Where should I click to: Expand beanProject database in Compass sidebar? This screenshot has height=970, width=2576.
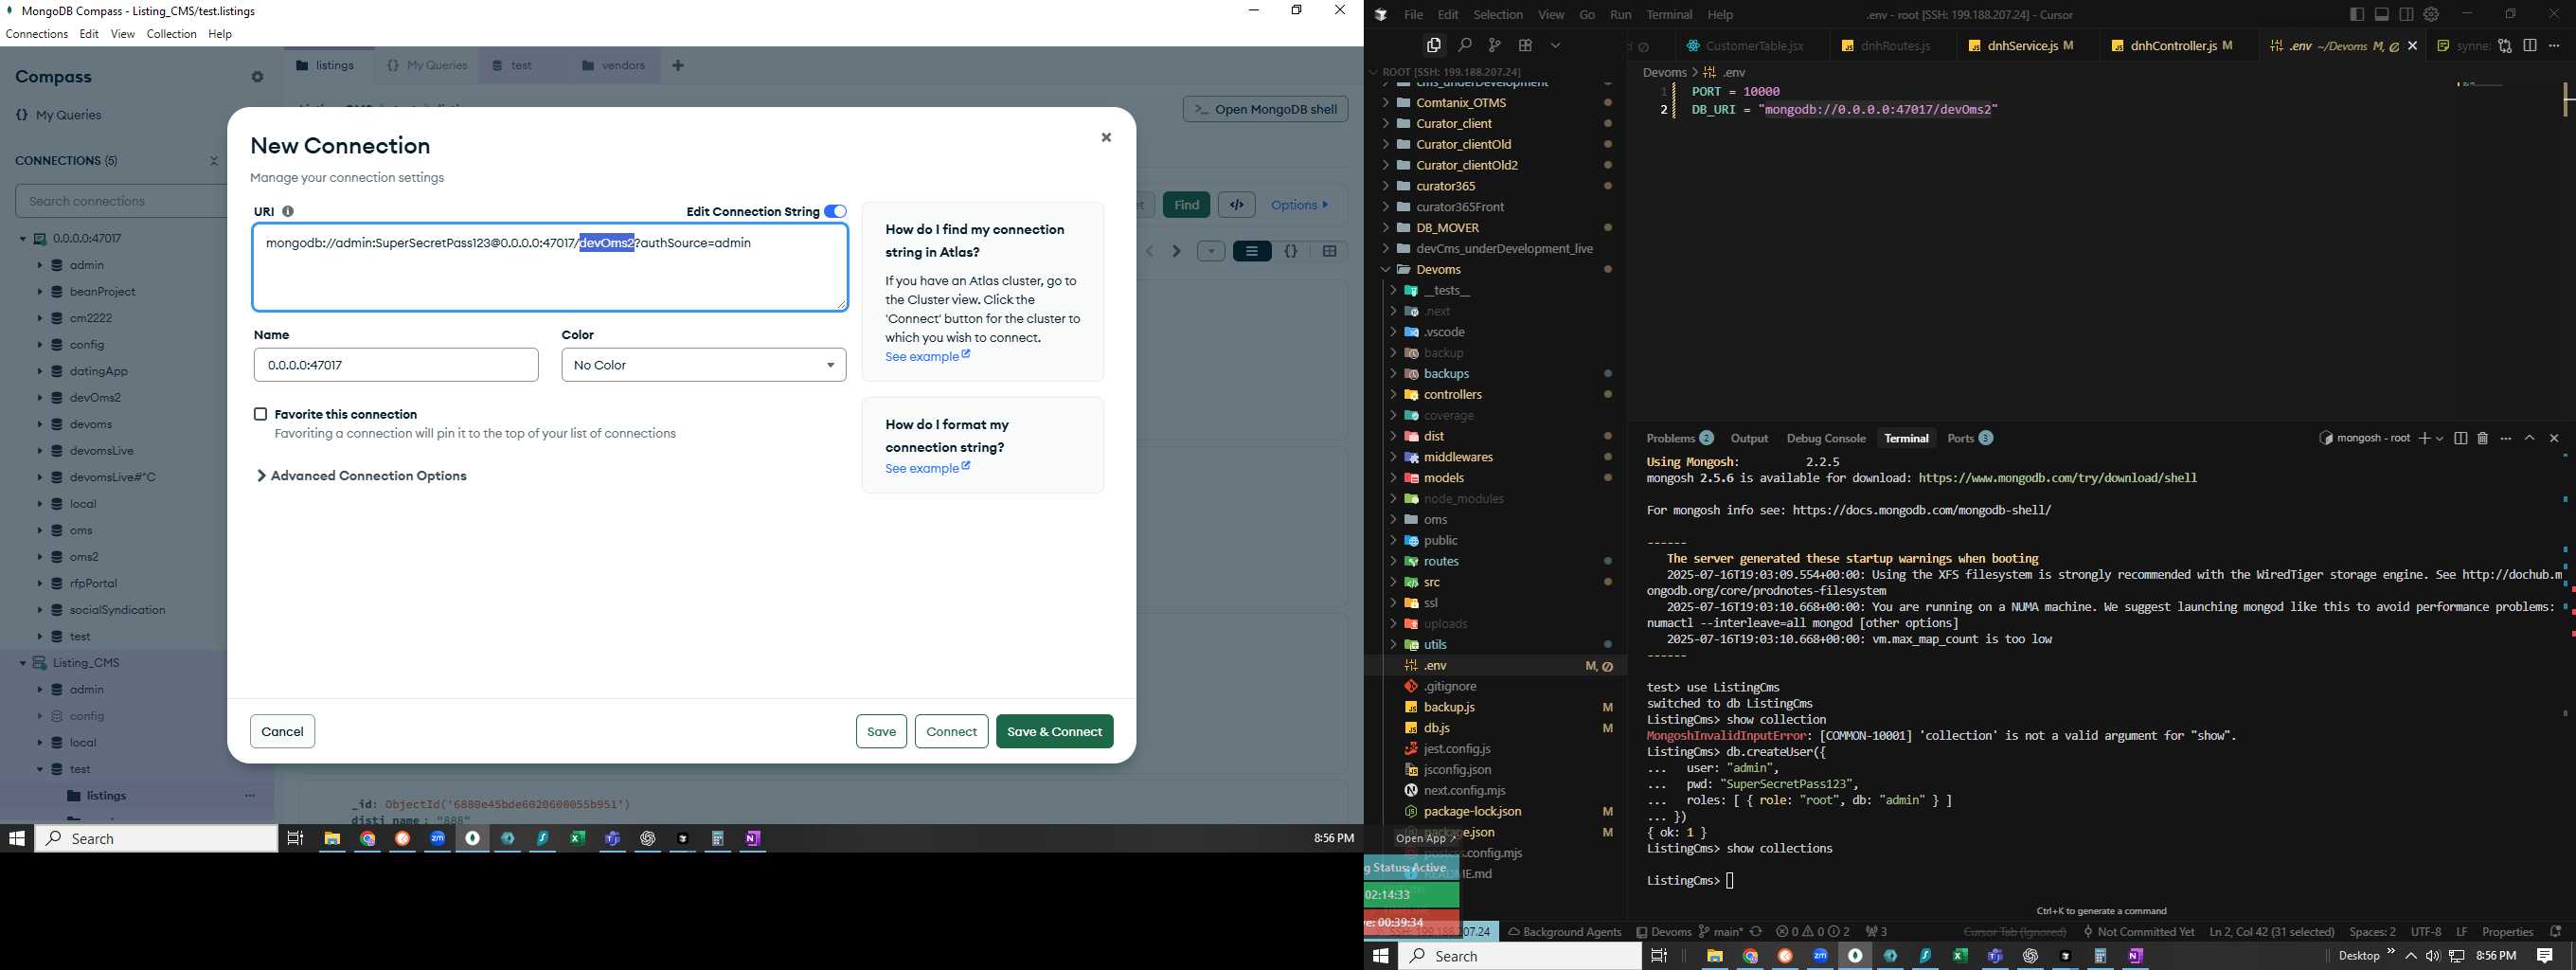[x=39, y=291]
